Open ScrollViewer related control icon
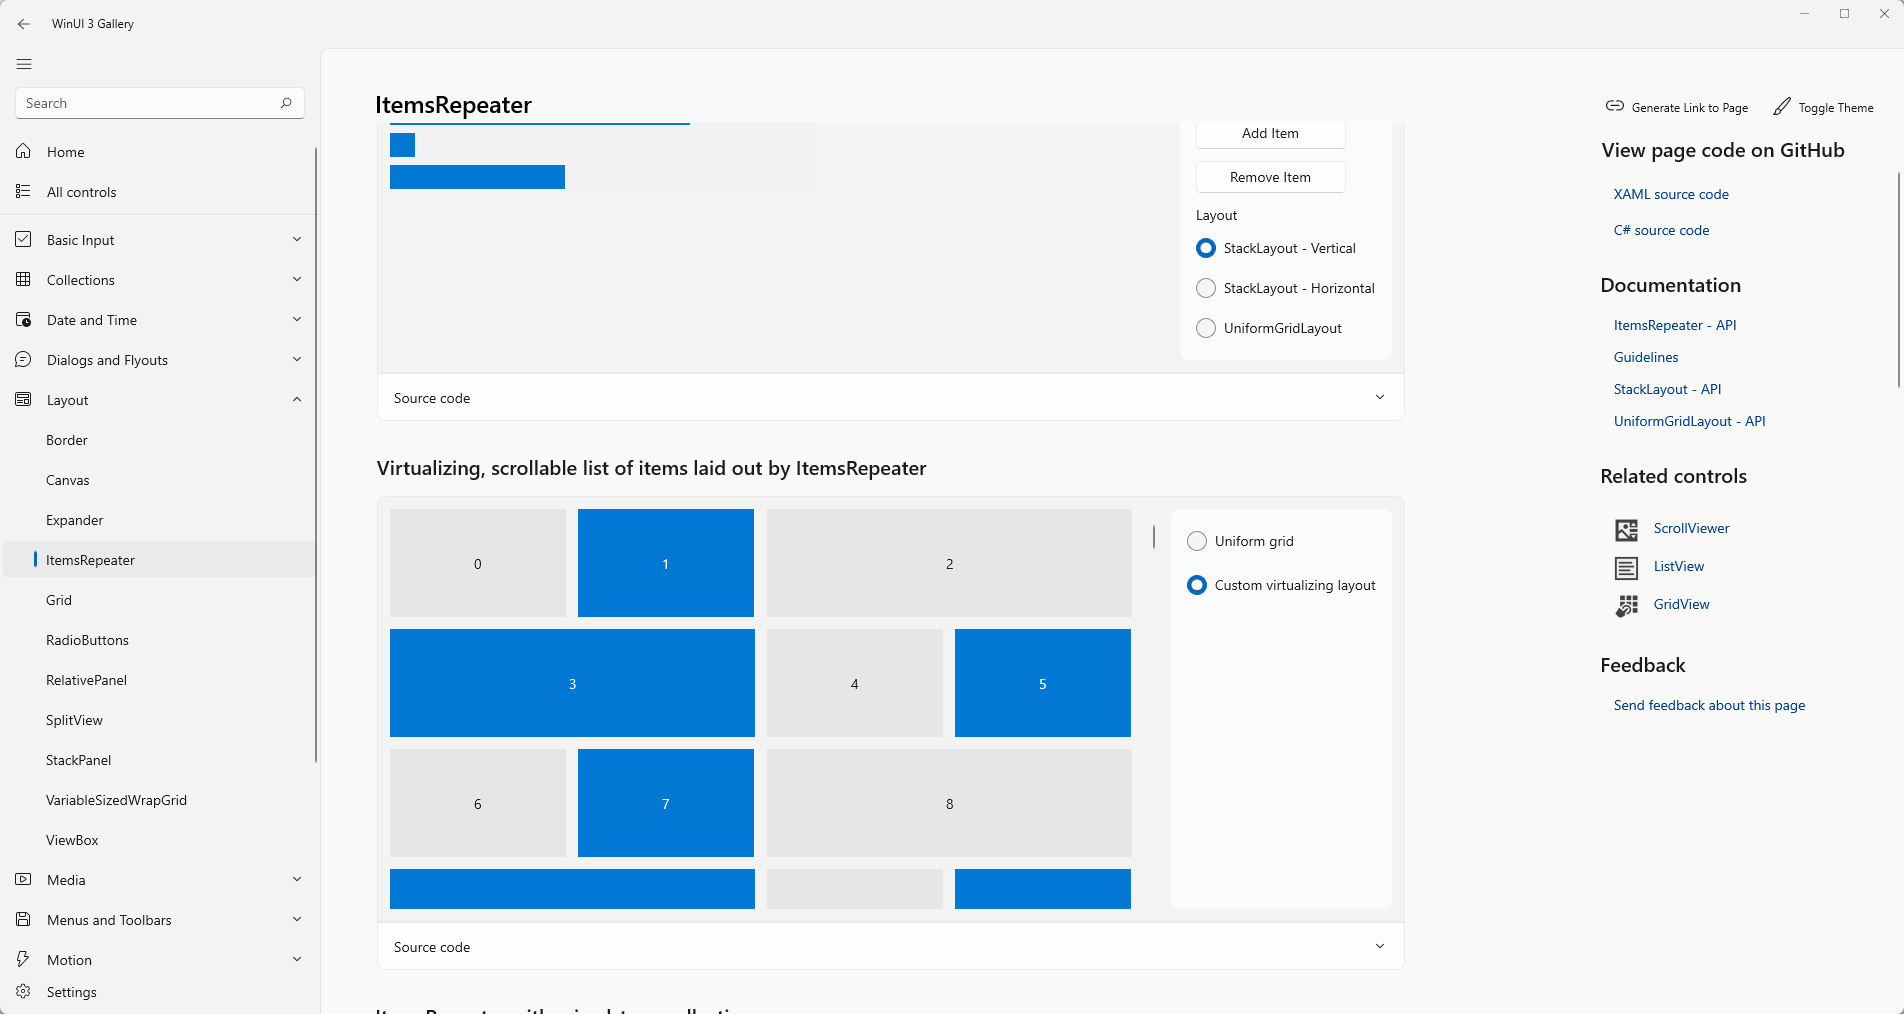Screen dimensions: 1904x1014 (1627, 529)
